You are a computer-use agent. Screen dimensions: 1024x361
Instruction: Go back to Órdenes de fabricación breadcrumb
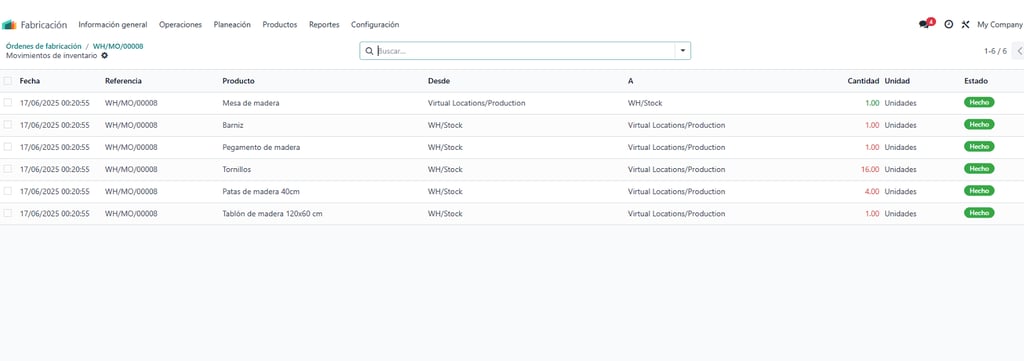44,46
